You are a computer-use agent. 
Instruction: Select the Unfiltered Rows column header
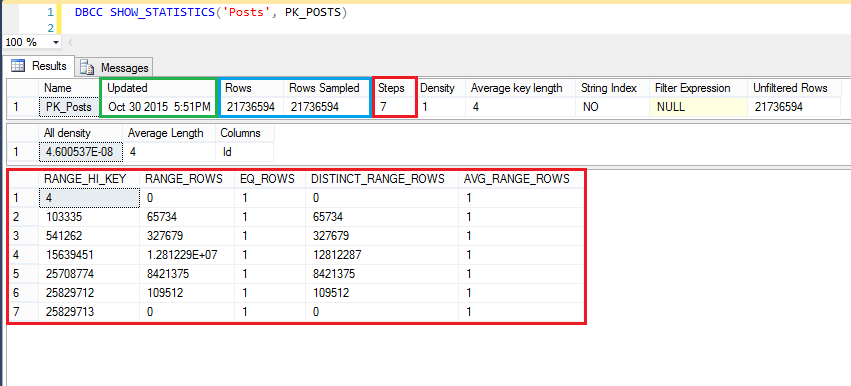(x=794, y=88)
